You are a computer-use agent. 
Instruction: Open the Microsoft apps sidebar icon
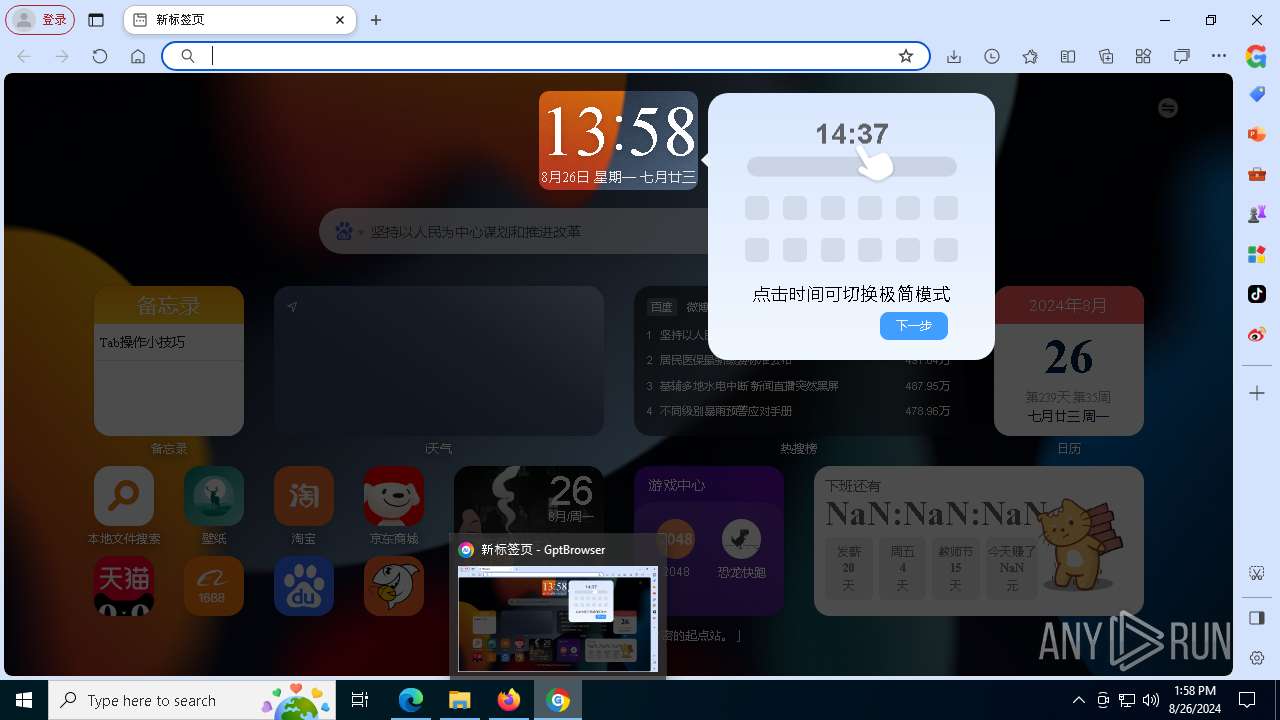[x=1257, y=254]
